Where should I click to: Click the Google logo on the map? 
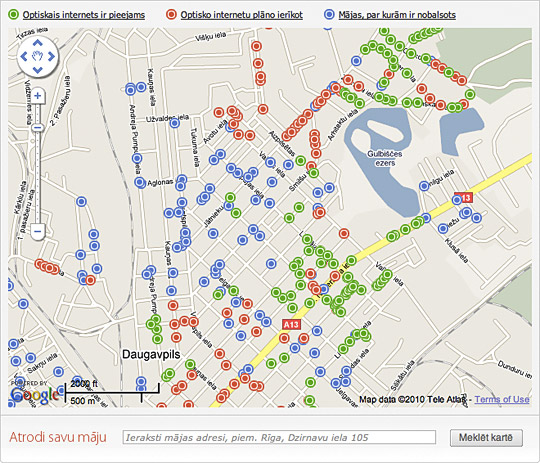coord(34,395)
